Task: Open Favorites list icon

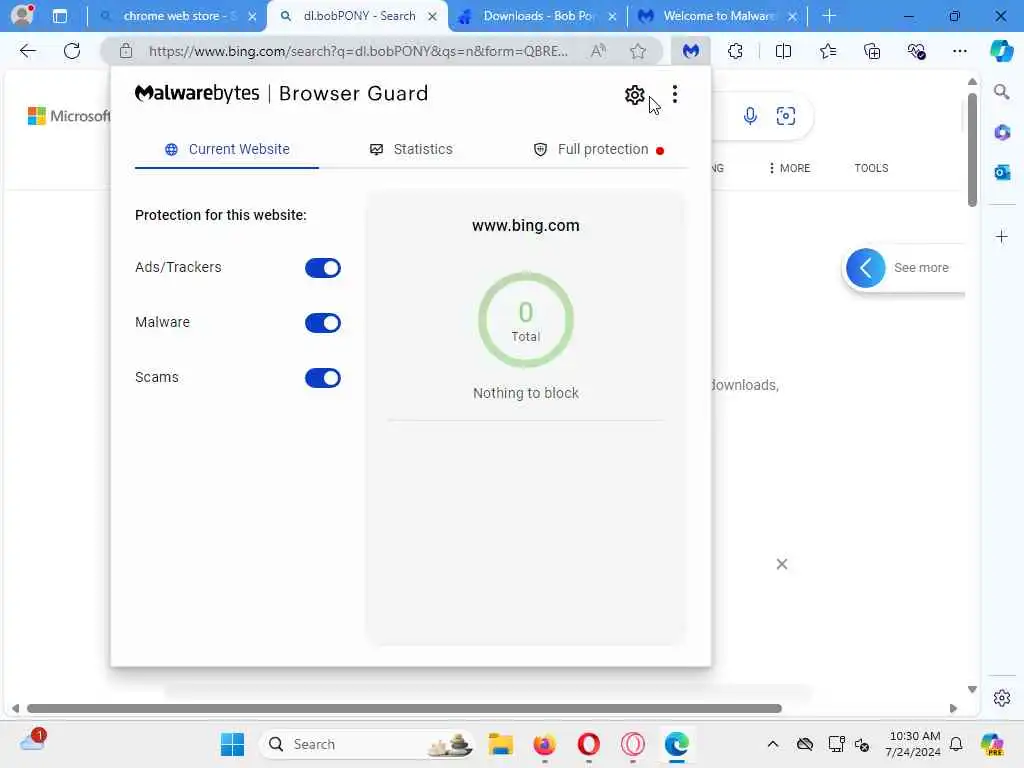Action: click(827, 51)
